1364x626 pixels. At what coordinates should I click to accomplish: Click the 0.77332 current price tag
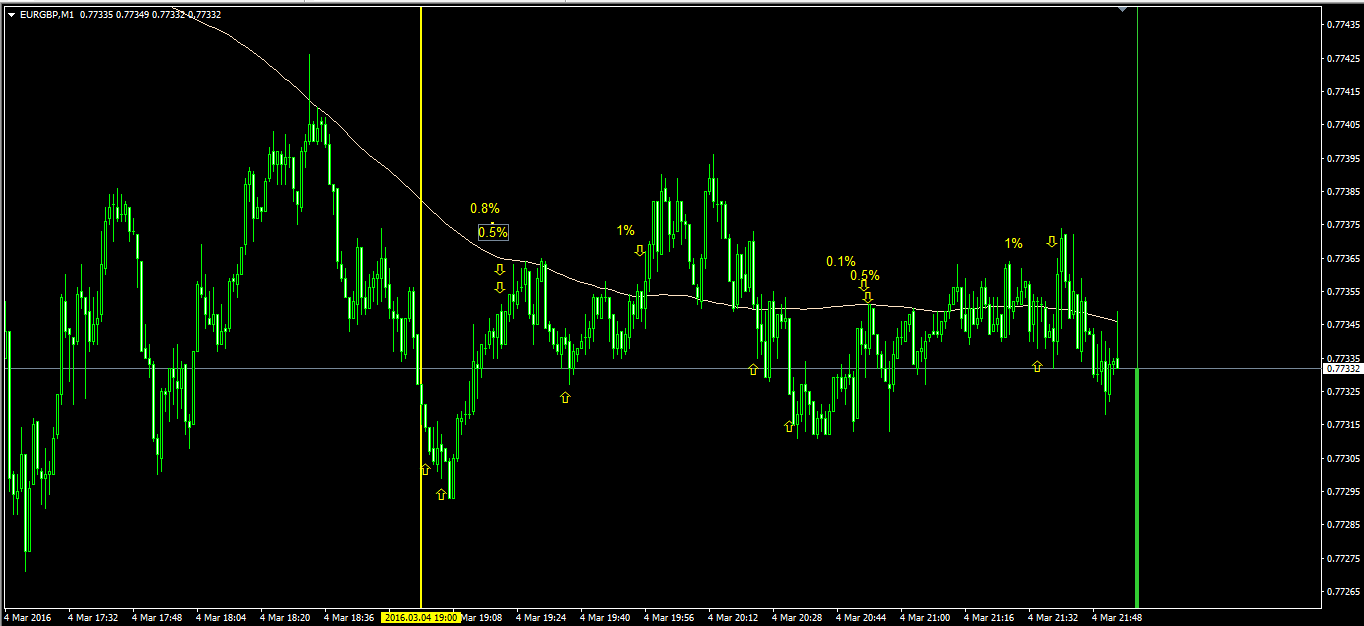point(1342,369)
